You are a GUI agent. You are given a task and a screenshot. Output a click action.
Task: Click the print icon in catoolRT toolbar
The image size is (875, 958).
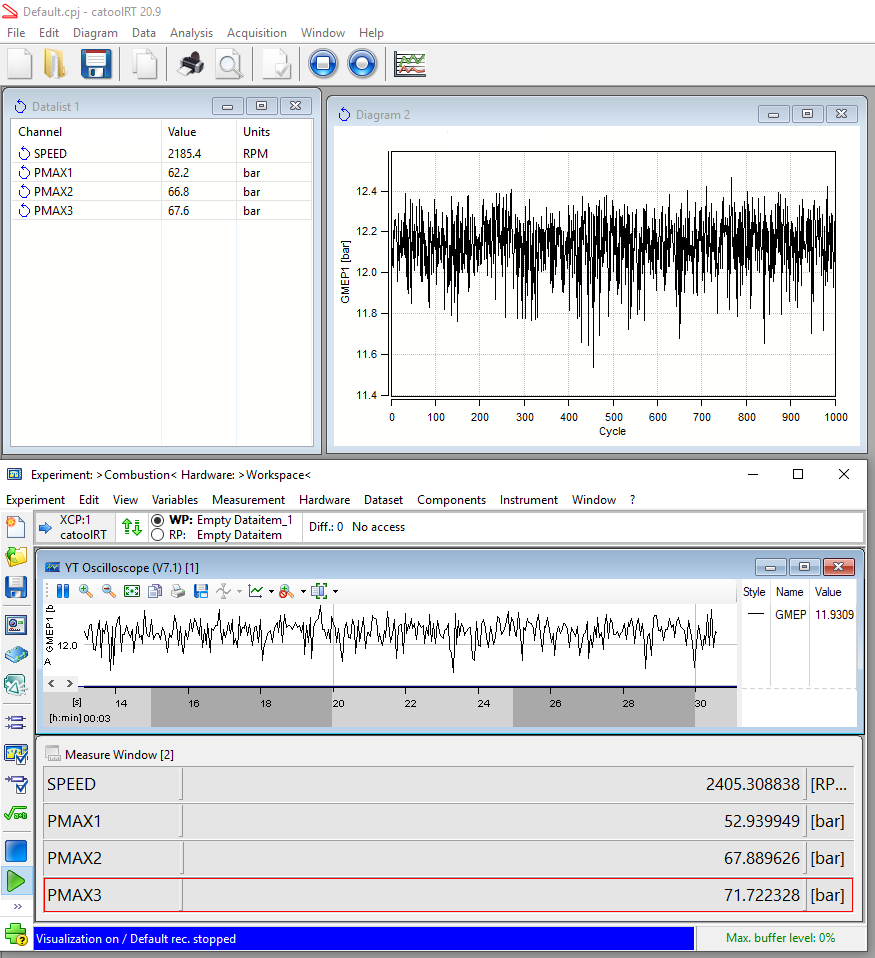pos(191,64)
